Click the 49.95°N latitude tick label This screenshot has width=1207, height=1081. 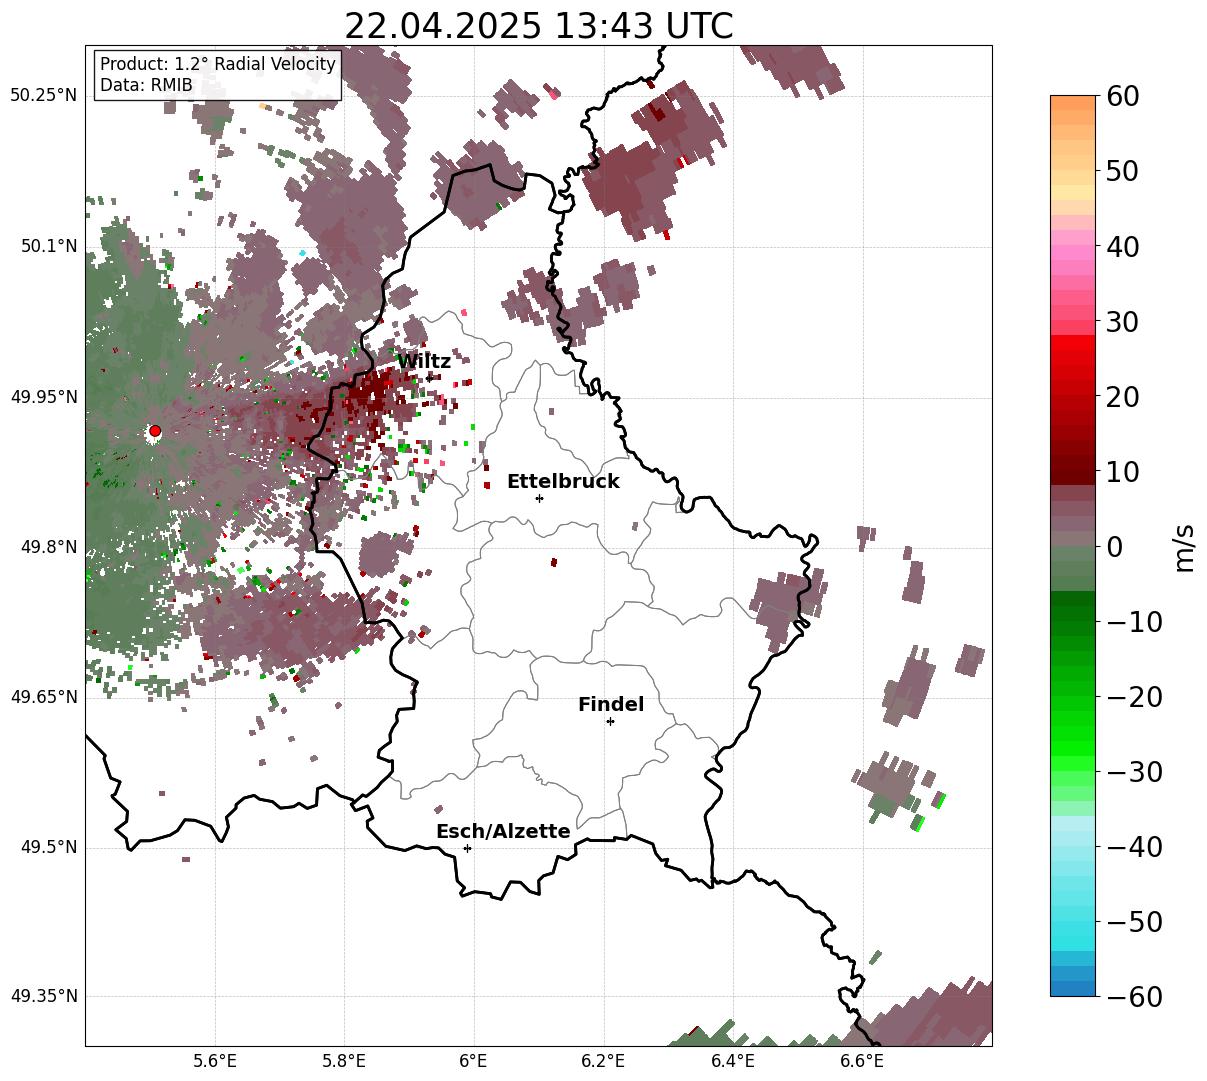click(x=43, y=397)
